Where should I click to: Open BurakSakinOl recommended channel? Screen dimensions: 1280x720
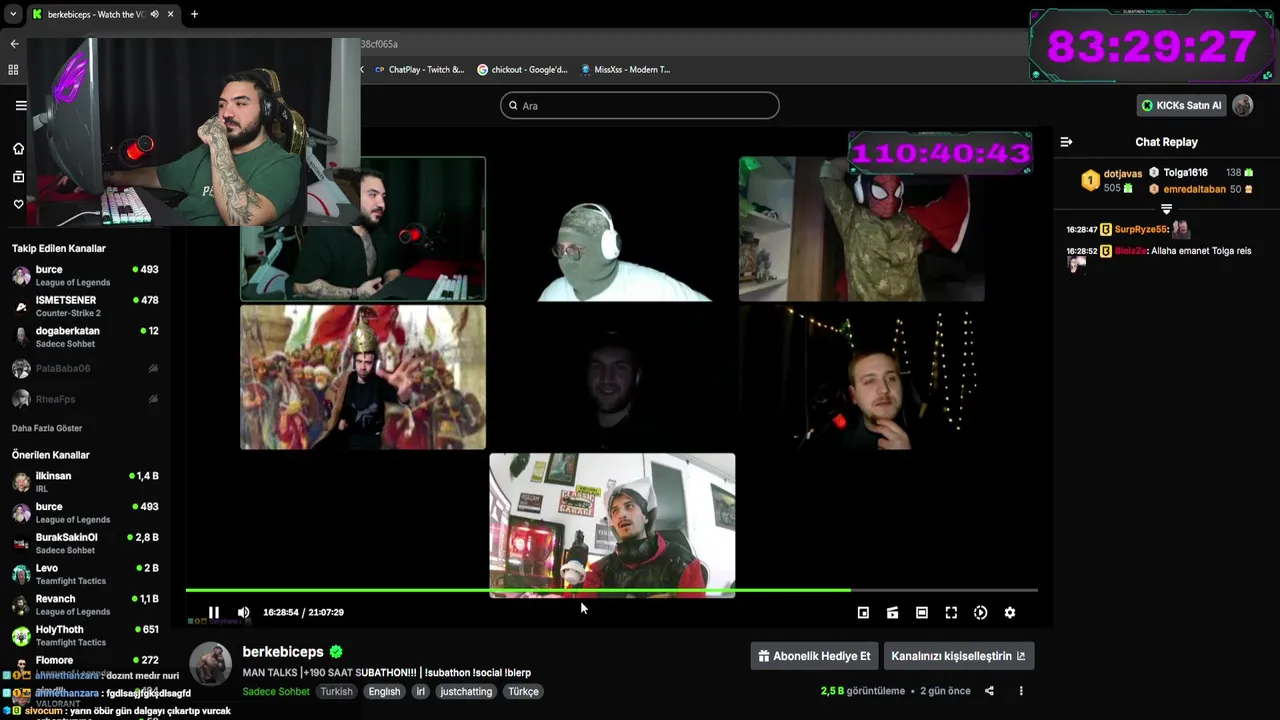(x=85, y=543)
